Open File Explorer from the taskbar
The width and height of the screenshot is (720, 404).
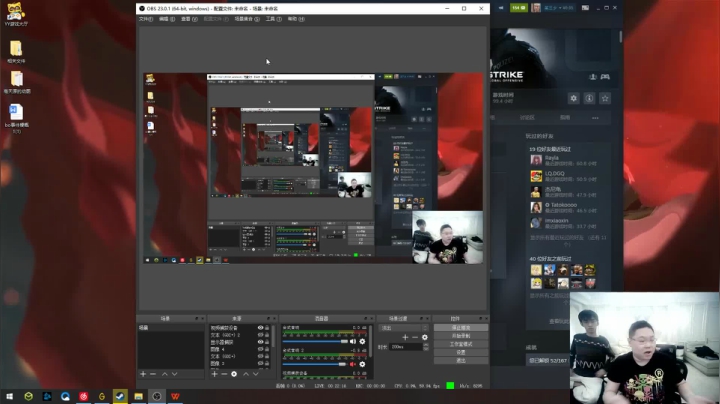click(x=138, y=396)
